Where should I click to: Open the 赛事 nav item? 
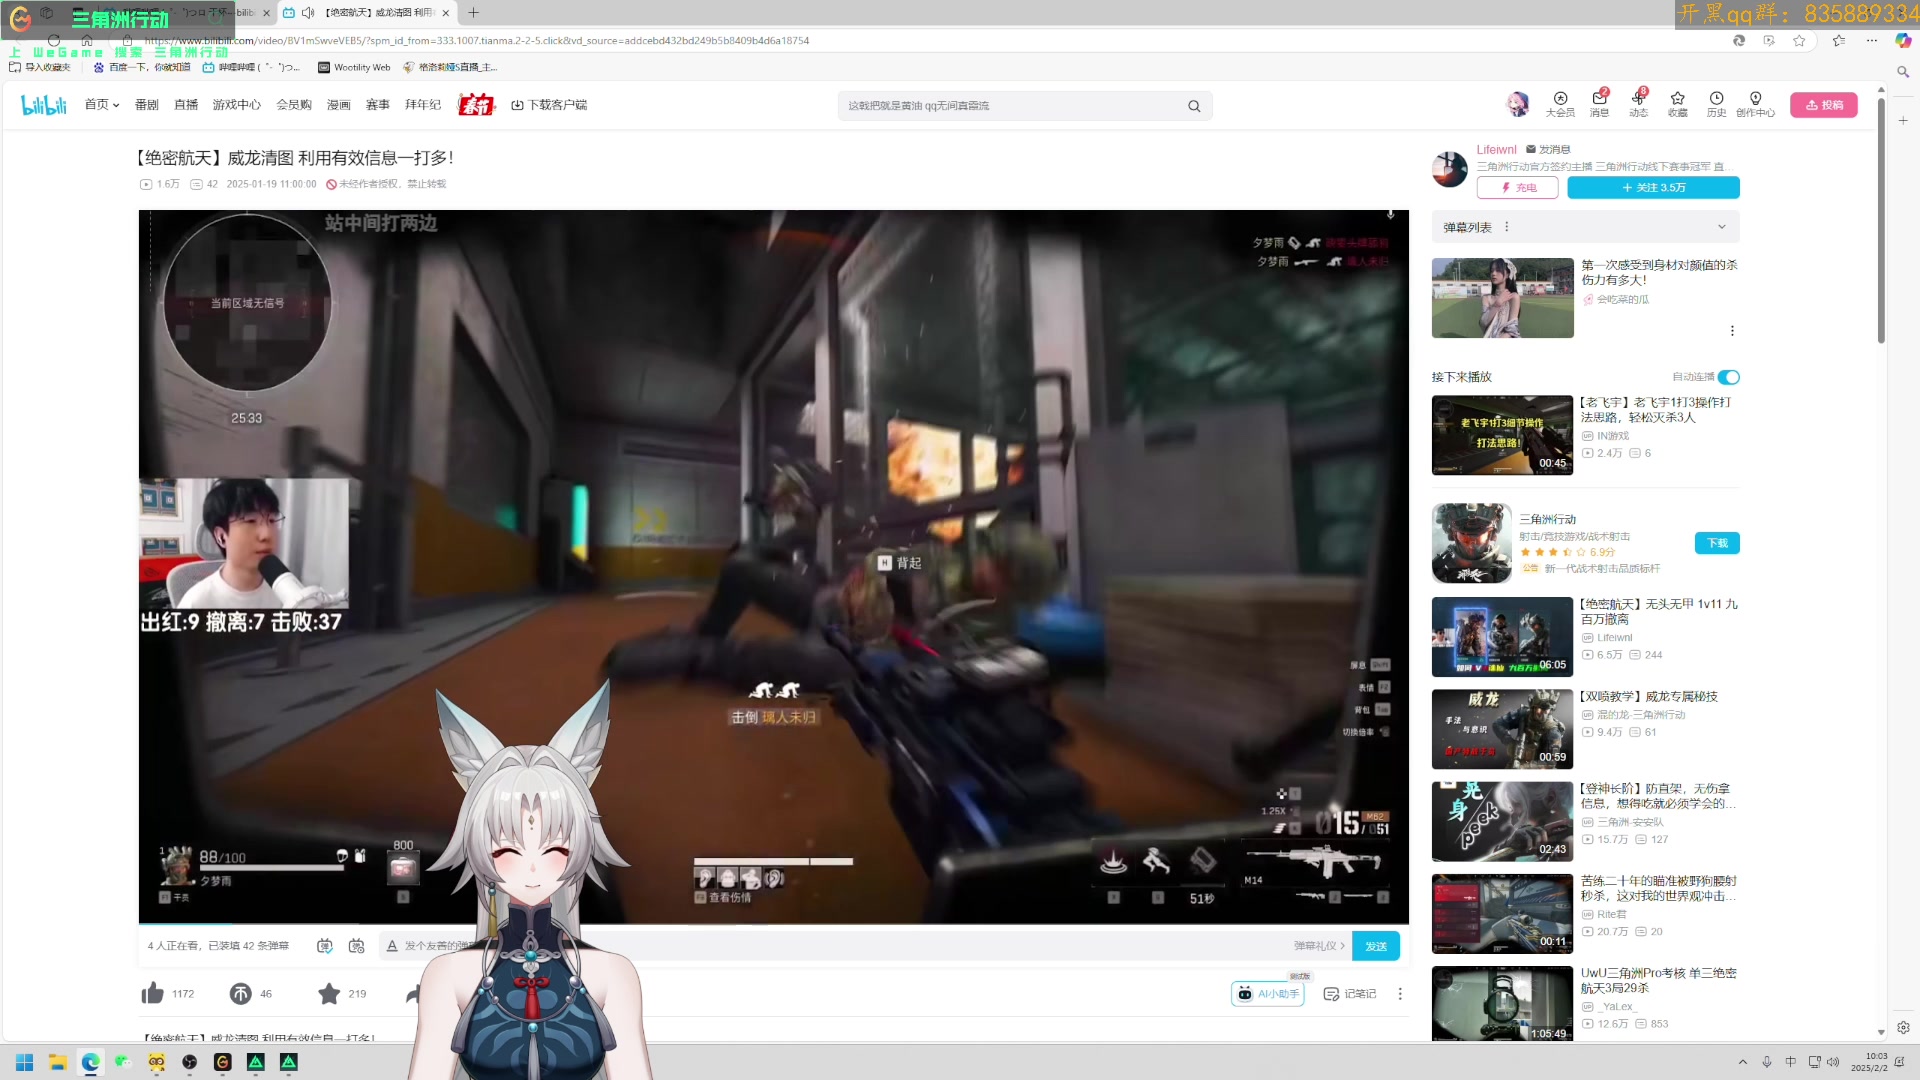pos(378,105)
